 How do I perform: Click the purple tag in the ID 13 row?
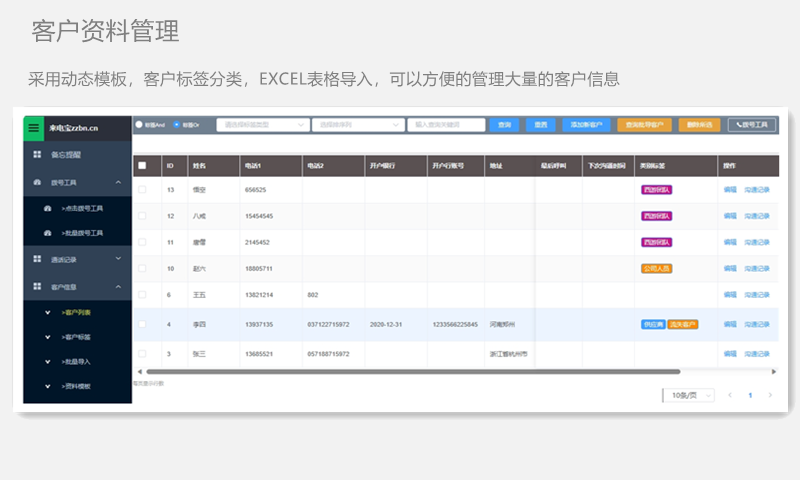(657, 190)
